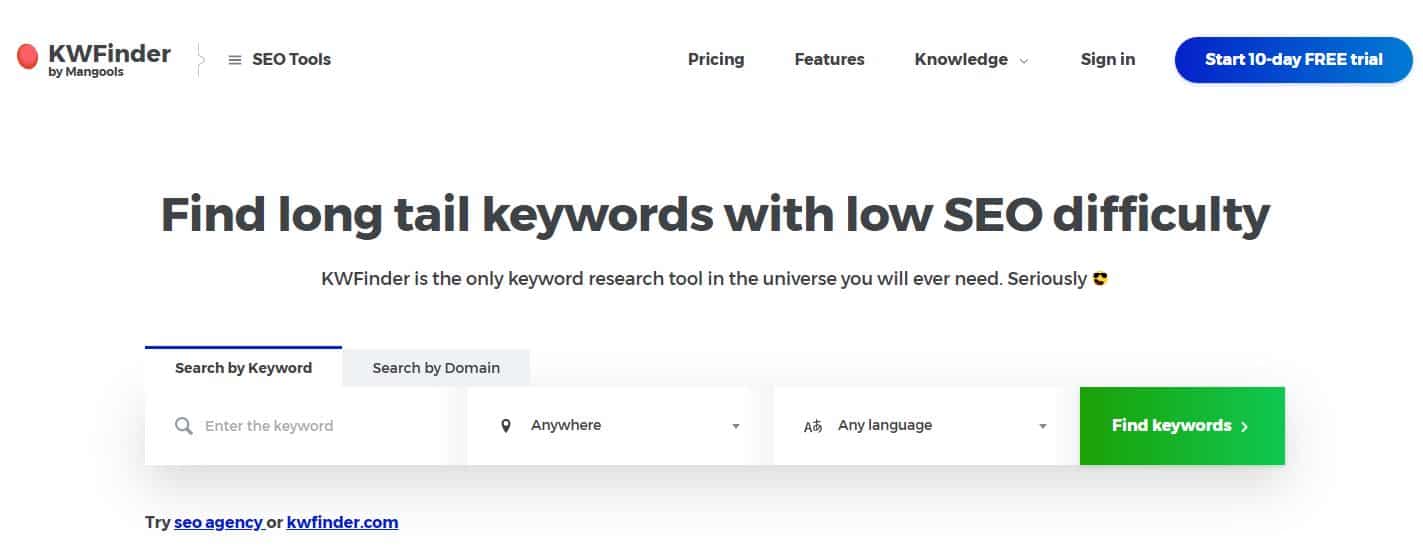Viewport: 1423px width, 558px height.
Task: Click the location pin icon
Action: click(x=505, y=426)
